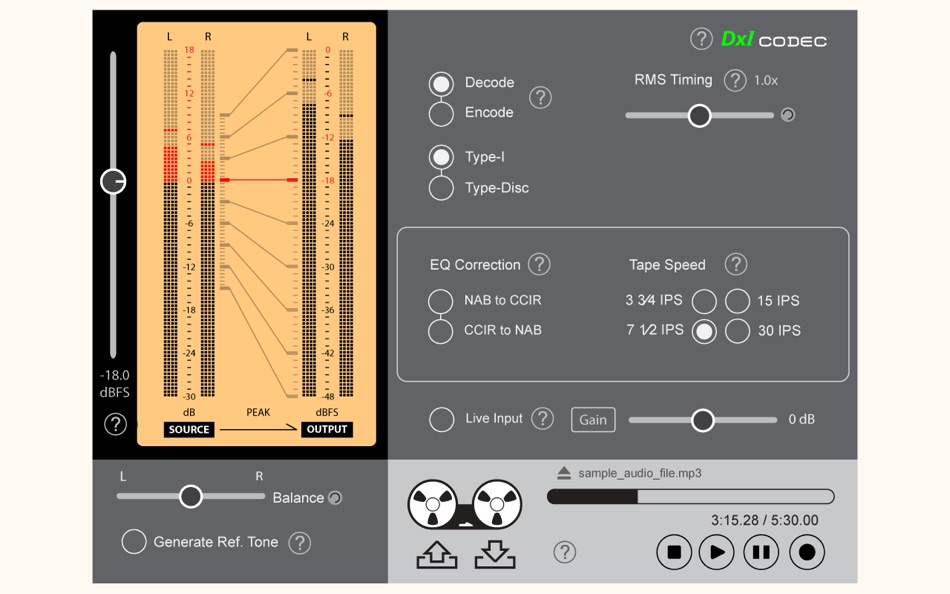Select the Encode mode radio button
The width and height of the screenshot is (950, 594).
coord(441,113)
